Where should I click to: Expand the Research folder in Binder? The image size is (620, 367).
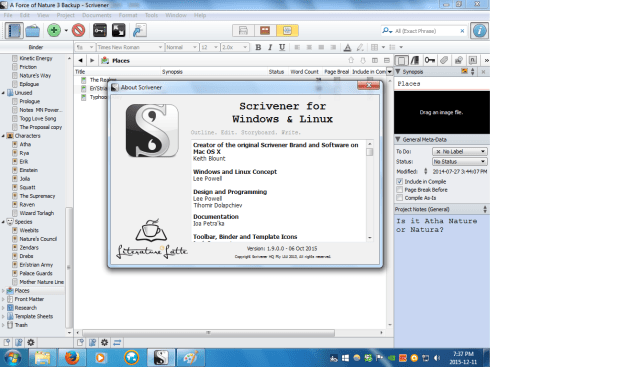pyautogui.click(x=3, y=308)
